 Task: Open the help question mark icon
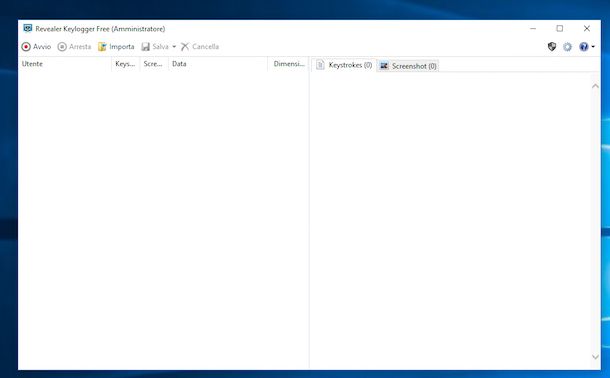tap(584, 47)
